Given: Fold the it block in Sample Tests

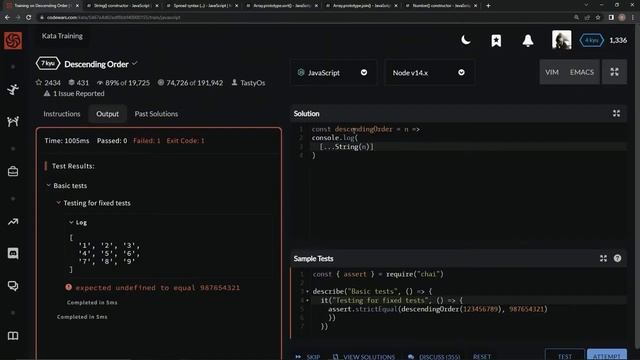Looking at the screenshot, I should (307, 300).
